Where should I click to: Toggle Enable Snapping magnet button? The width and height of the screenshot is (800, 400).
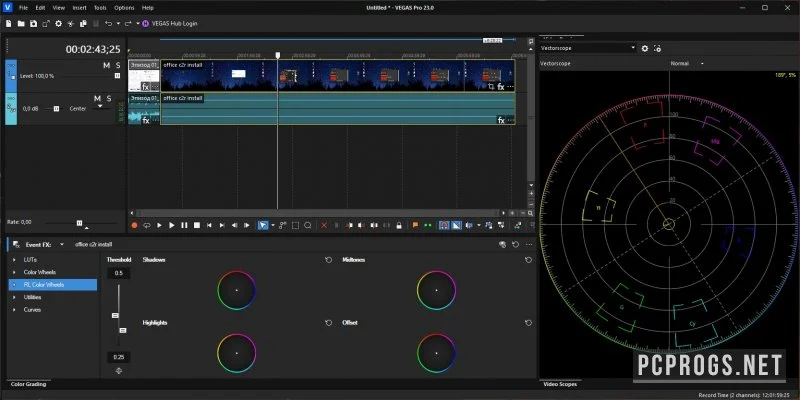click(x=444, y=225)
